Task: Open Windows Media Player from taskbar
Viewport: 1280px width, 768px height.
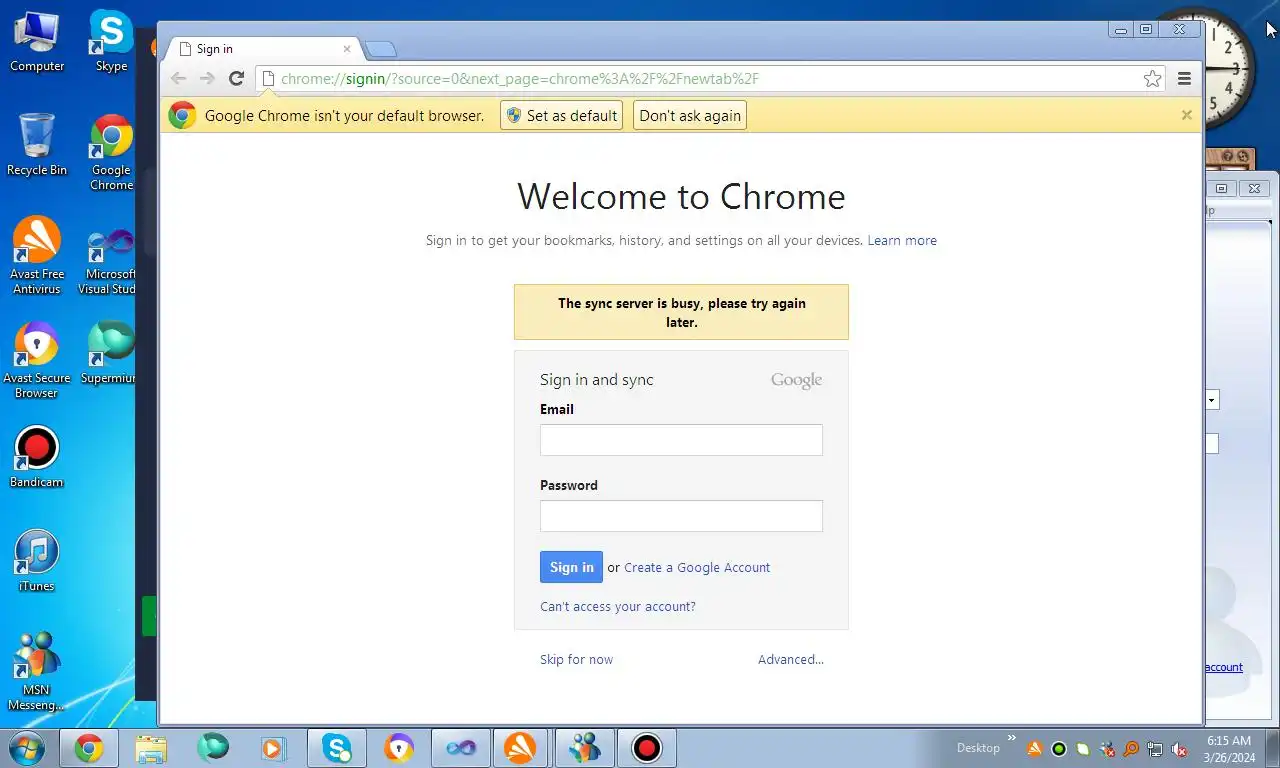Action: (272, 747)
